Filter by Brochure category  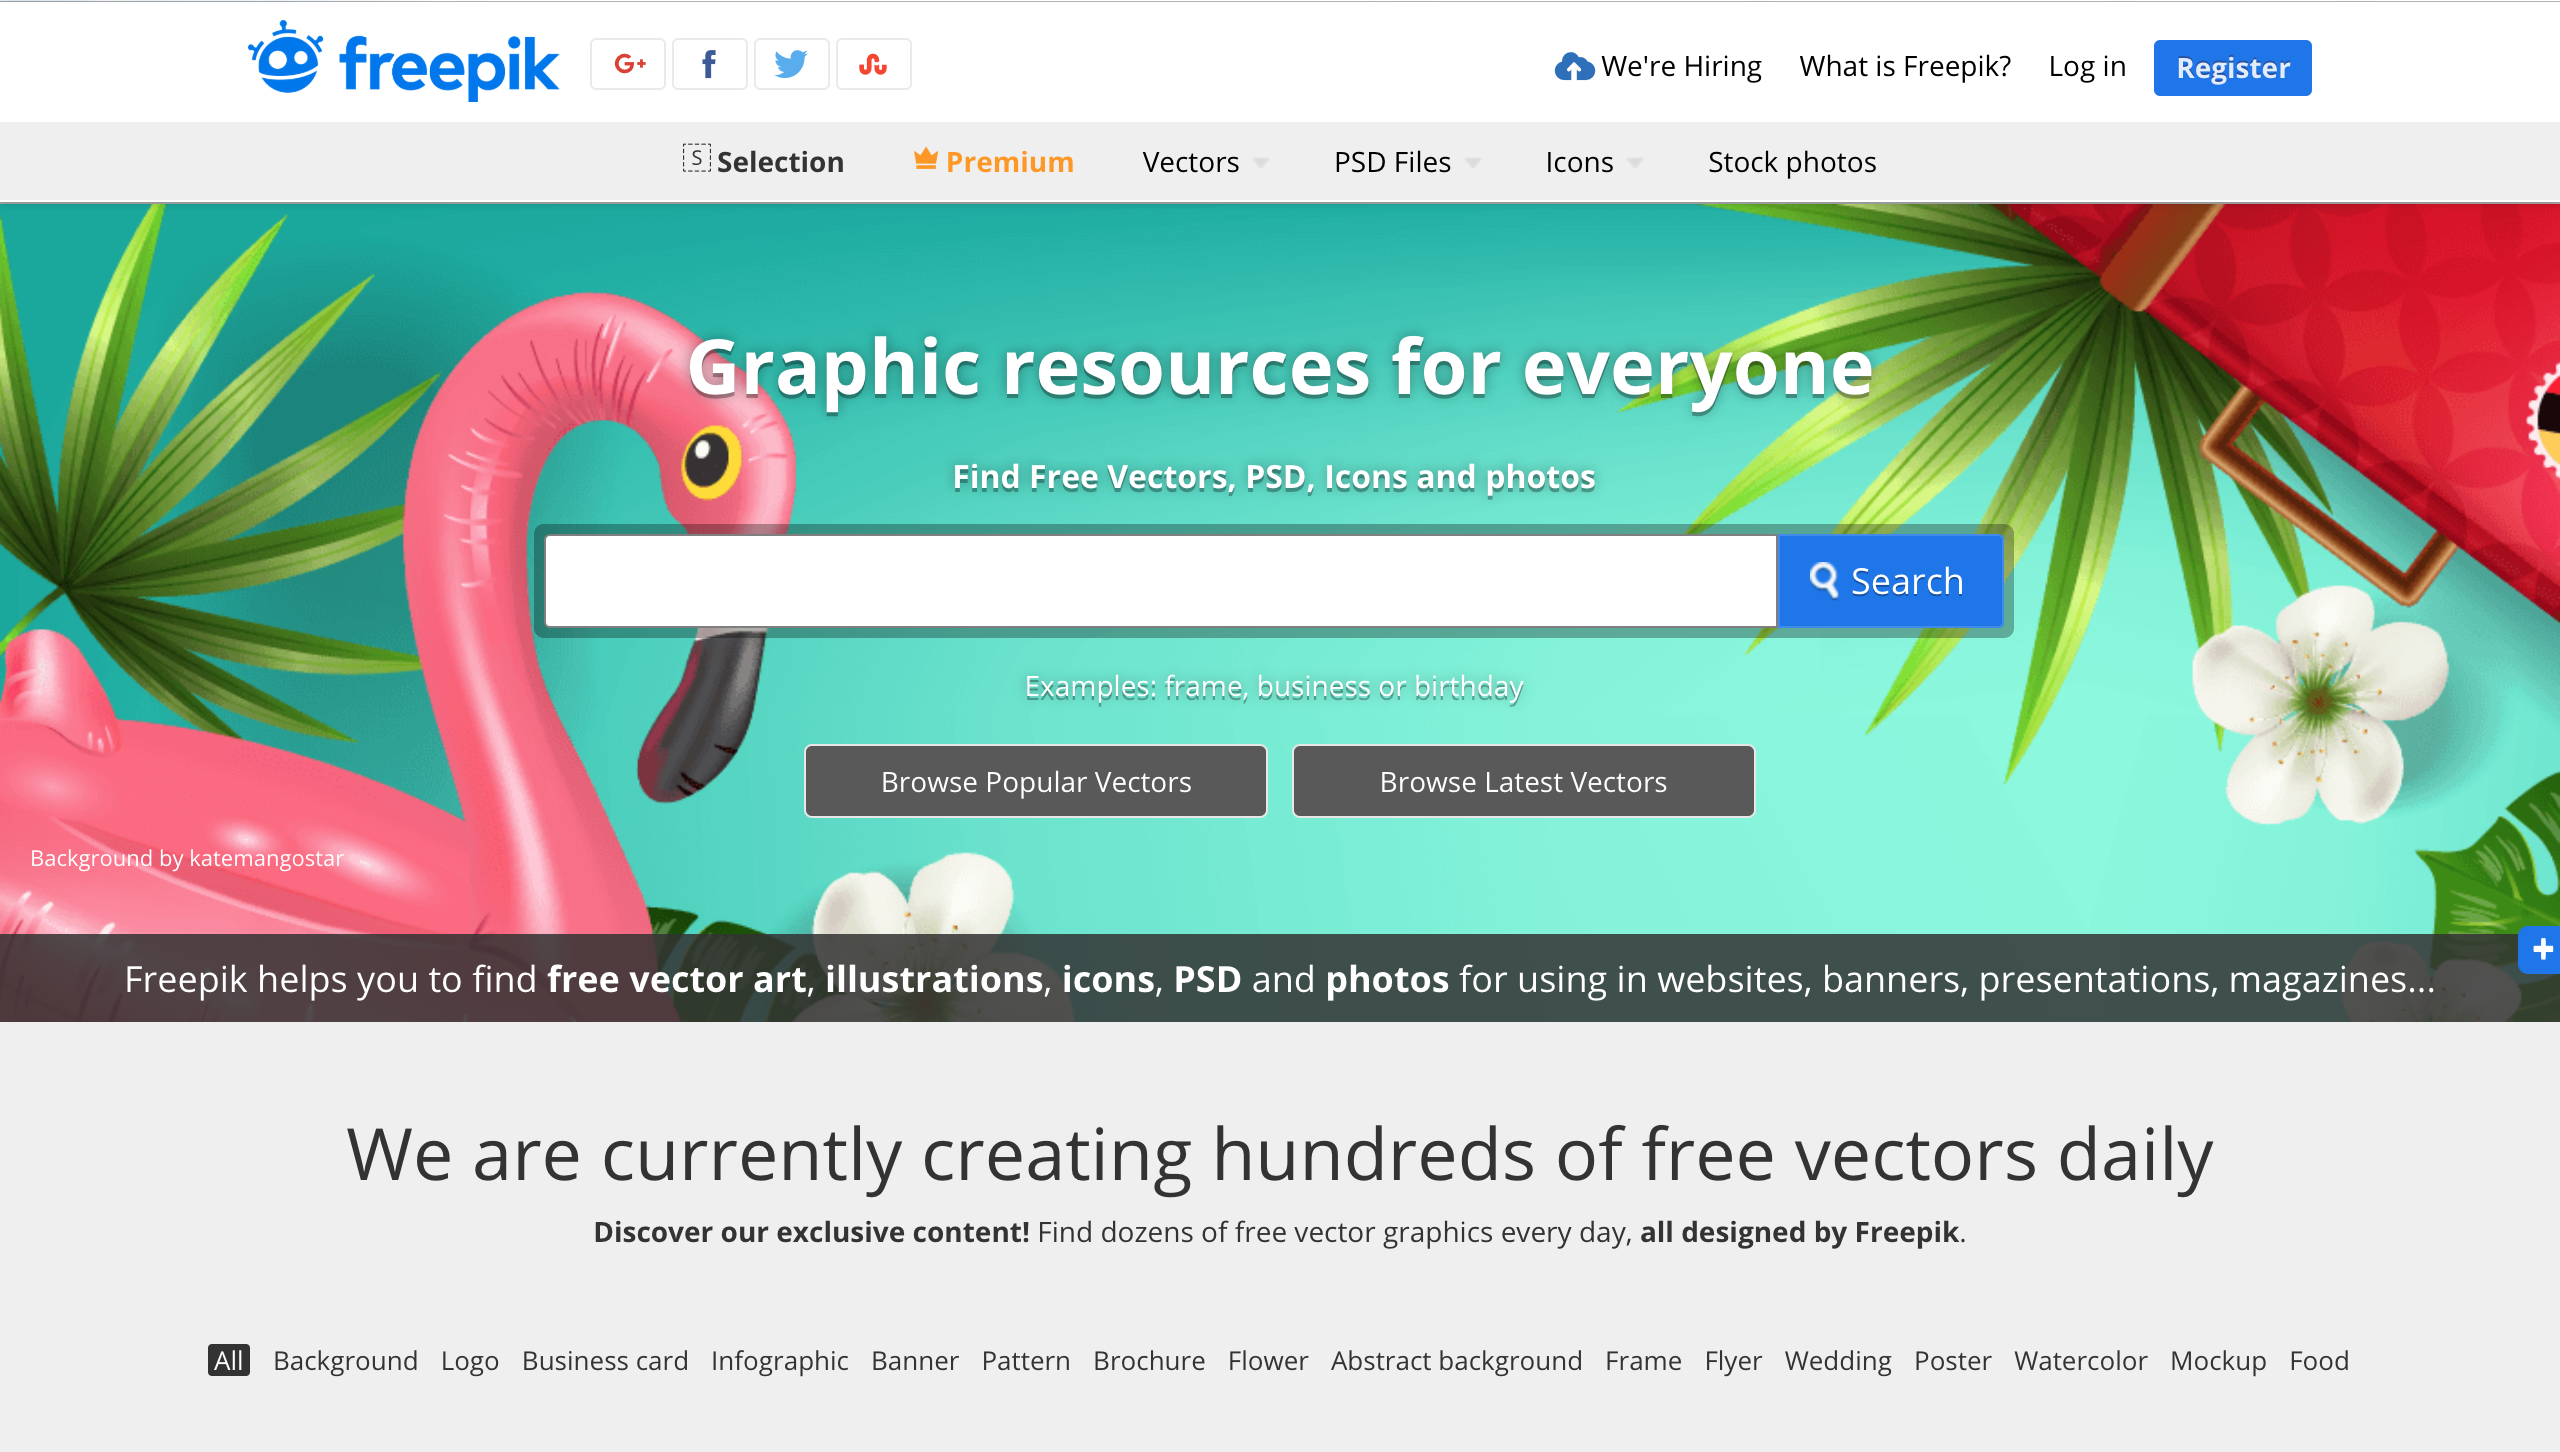tap(1149, 1360)
